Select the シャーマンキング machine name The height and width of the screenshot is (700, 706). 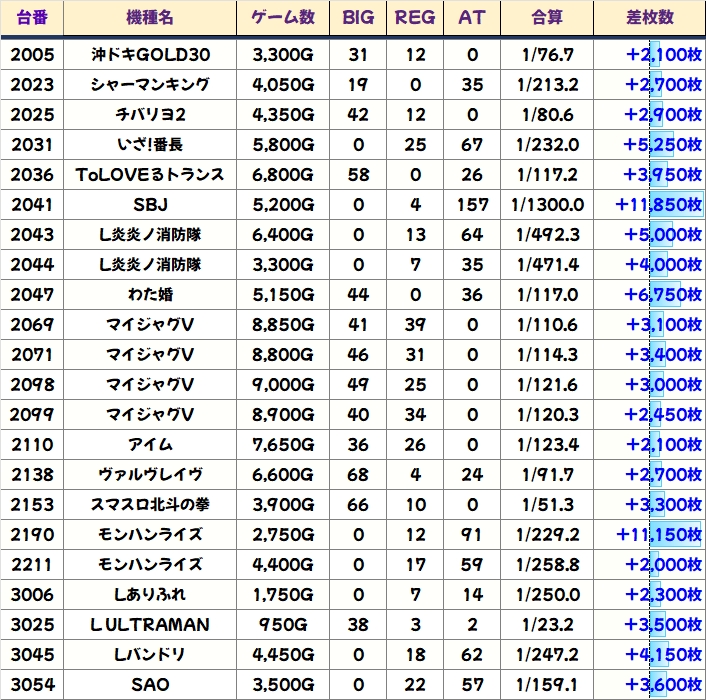[x=150, y=85]
